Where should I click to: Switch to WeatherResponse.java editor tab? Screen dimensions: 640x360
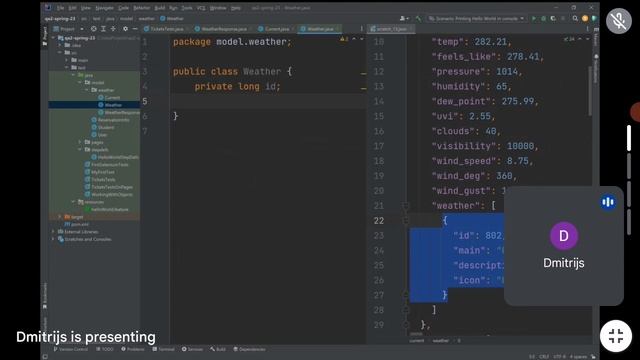(x=223, y=29)
